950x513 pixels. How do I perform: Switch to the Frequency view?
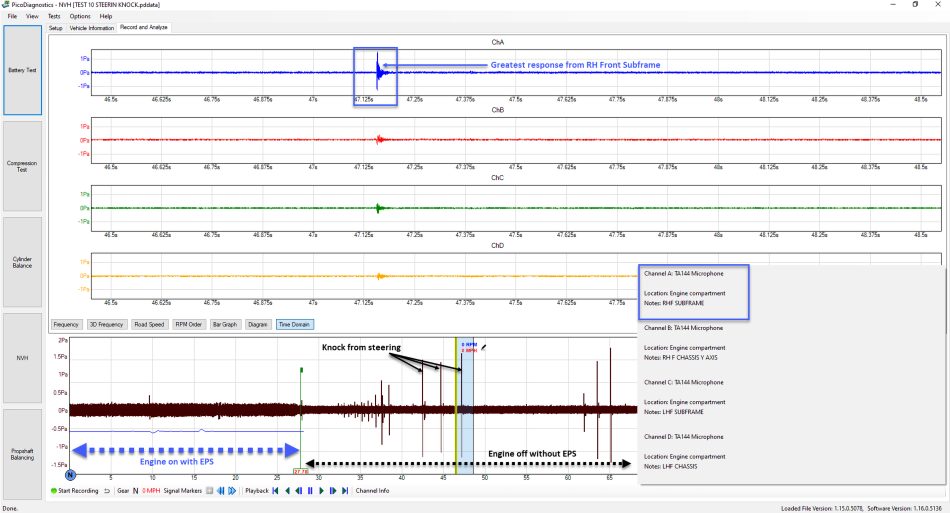coord(66,325)
